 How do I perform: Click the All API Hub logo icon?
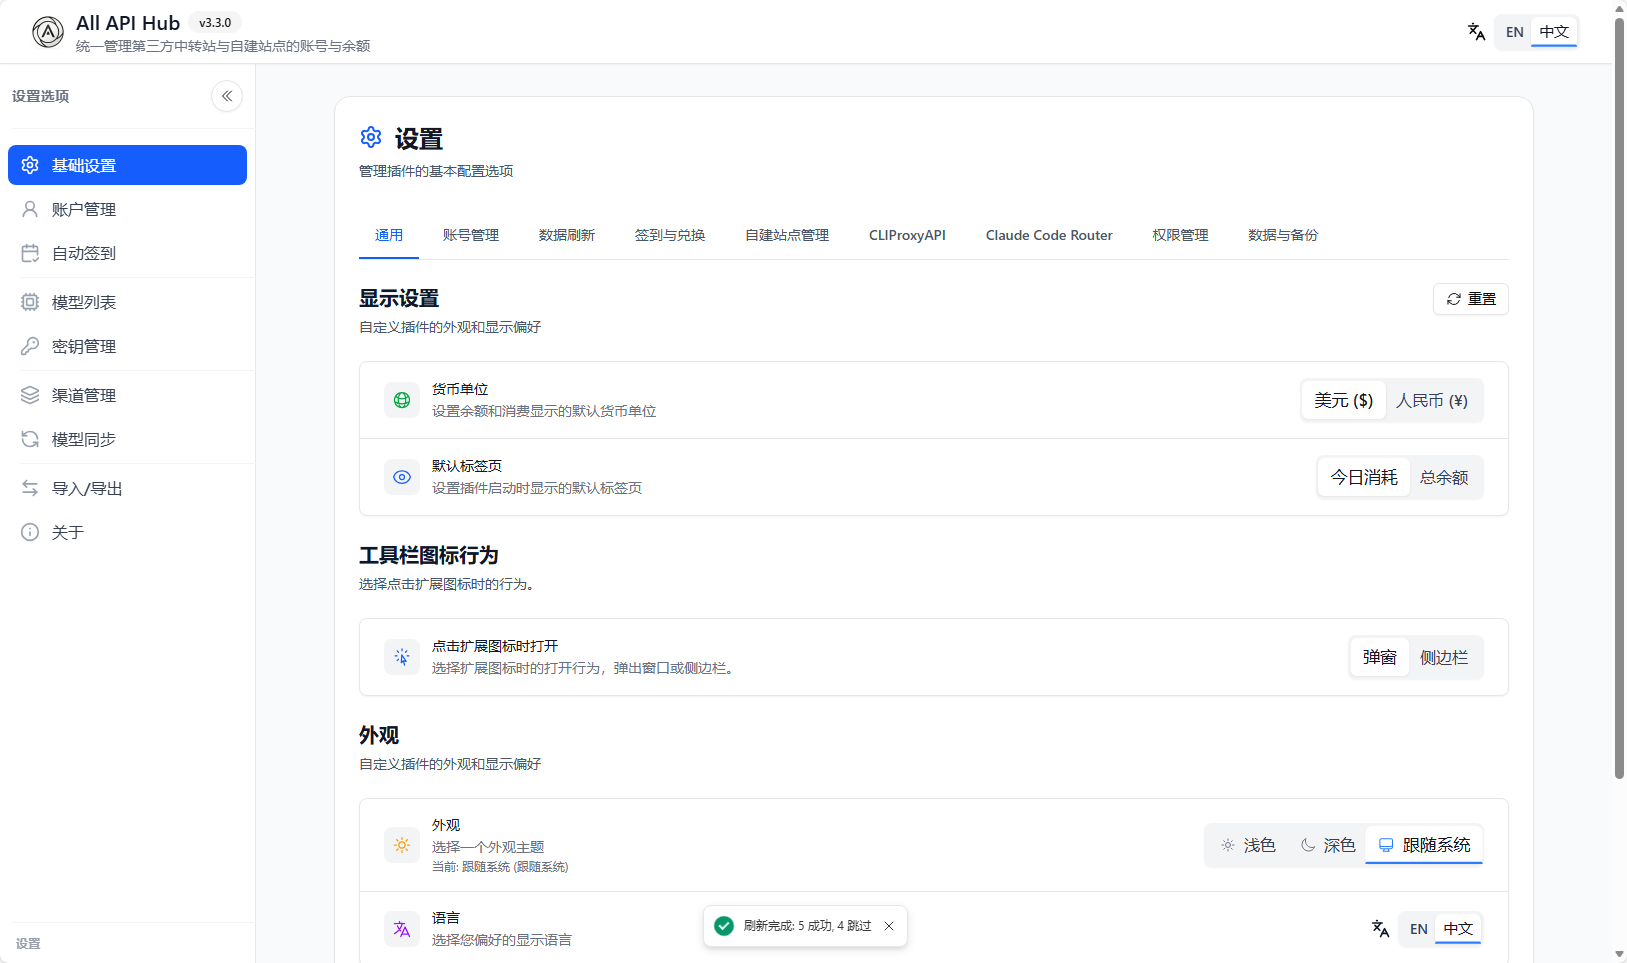tap(47, 32)
